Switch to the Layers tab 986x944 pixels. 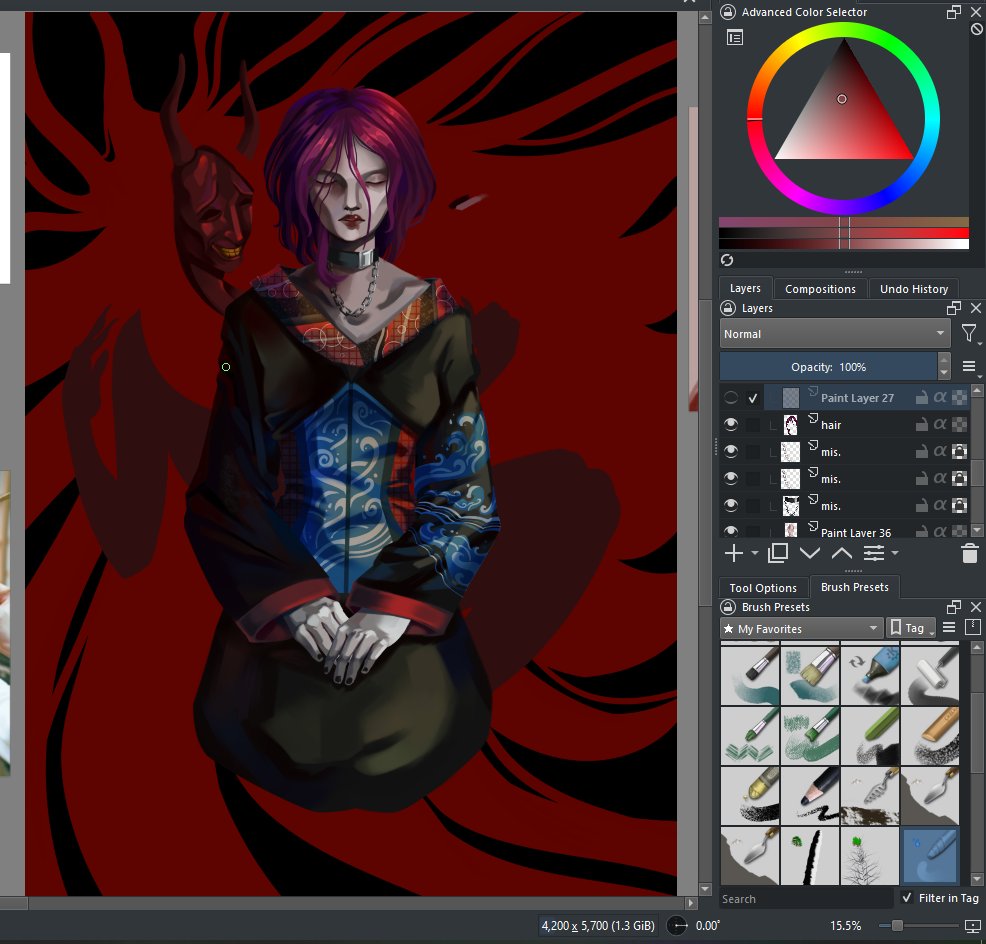coord(745,288)
